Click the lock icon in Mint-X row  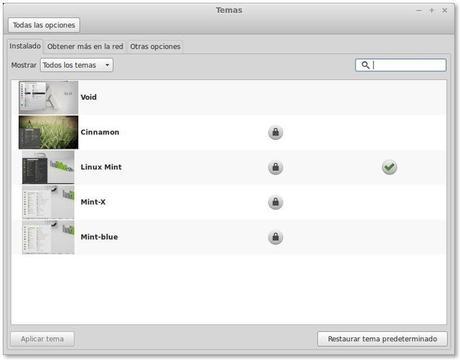point(275,202)
